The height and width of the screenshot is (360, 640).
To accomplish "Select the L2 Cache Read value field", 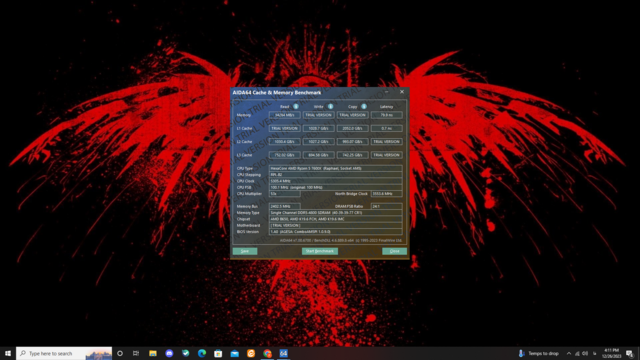I will [x=284, y=142].
